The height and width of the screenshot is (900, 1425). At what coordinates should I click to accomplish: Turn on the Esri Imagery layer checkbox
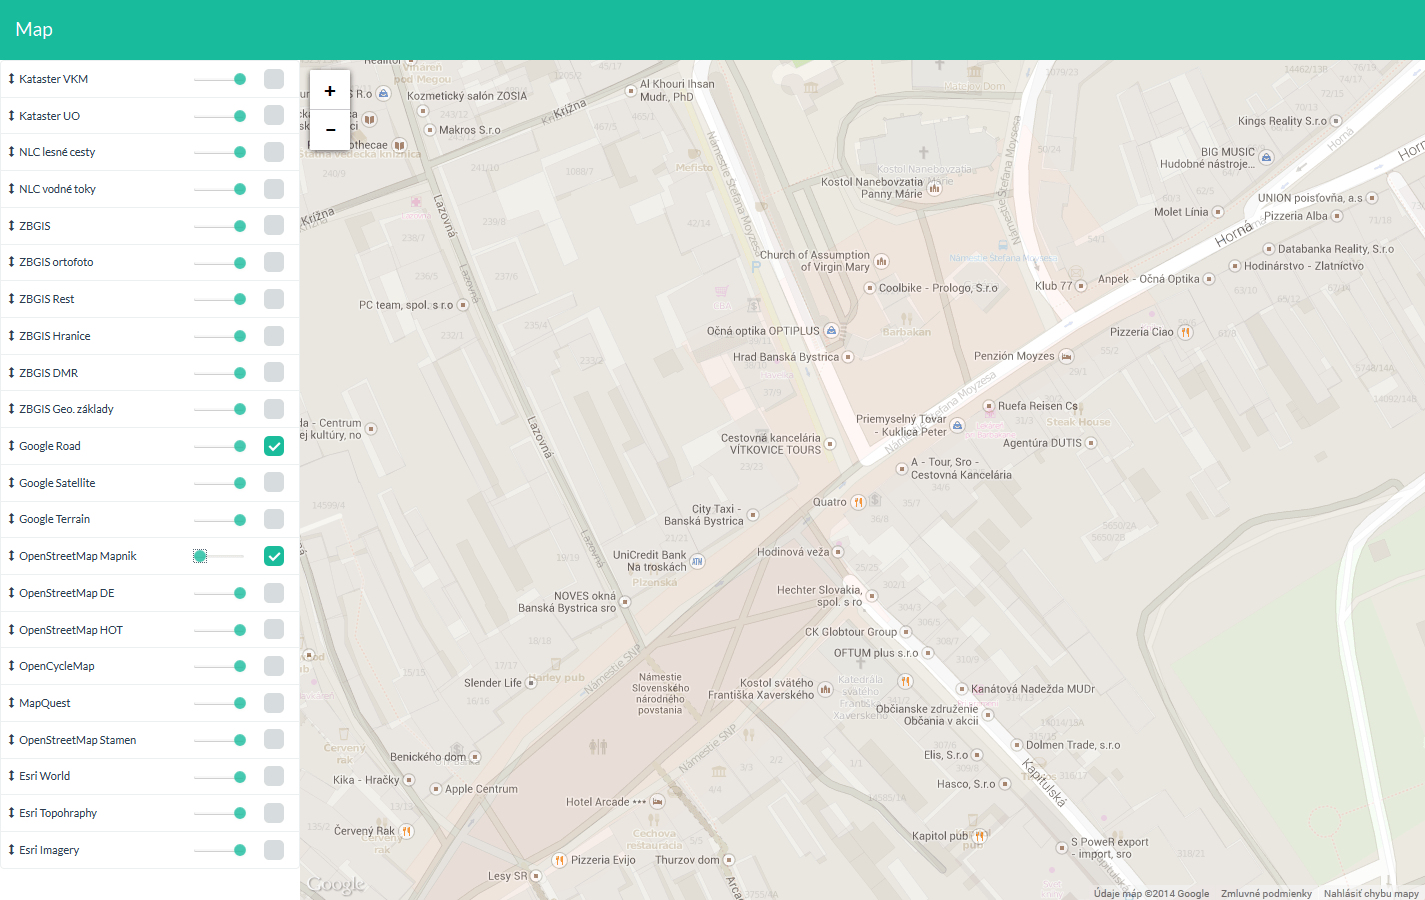click(x=274, y=850)
